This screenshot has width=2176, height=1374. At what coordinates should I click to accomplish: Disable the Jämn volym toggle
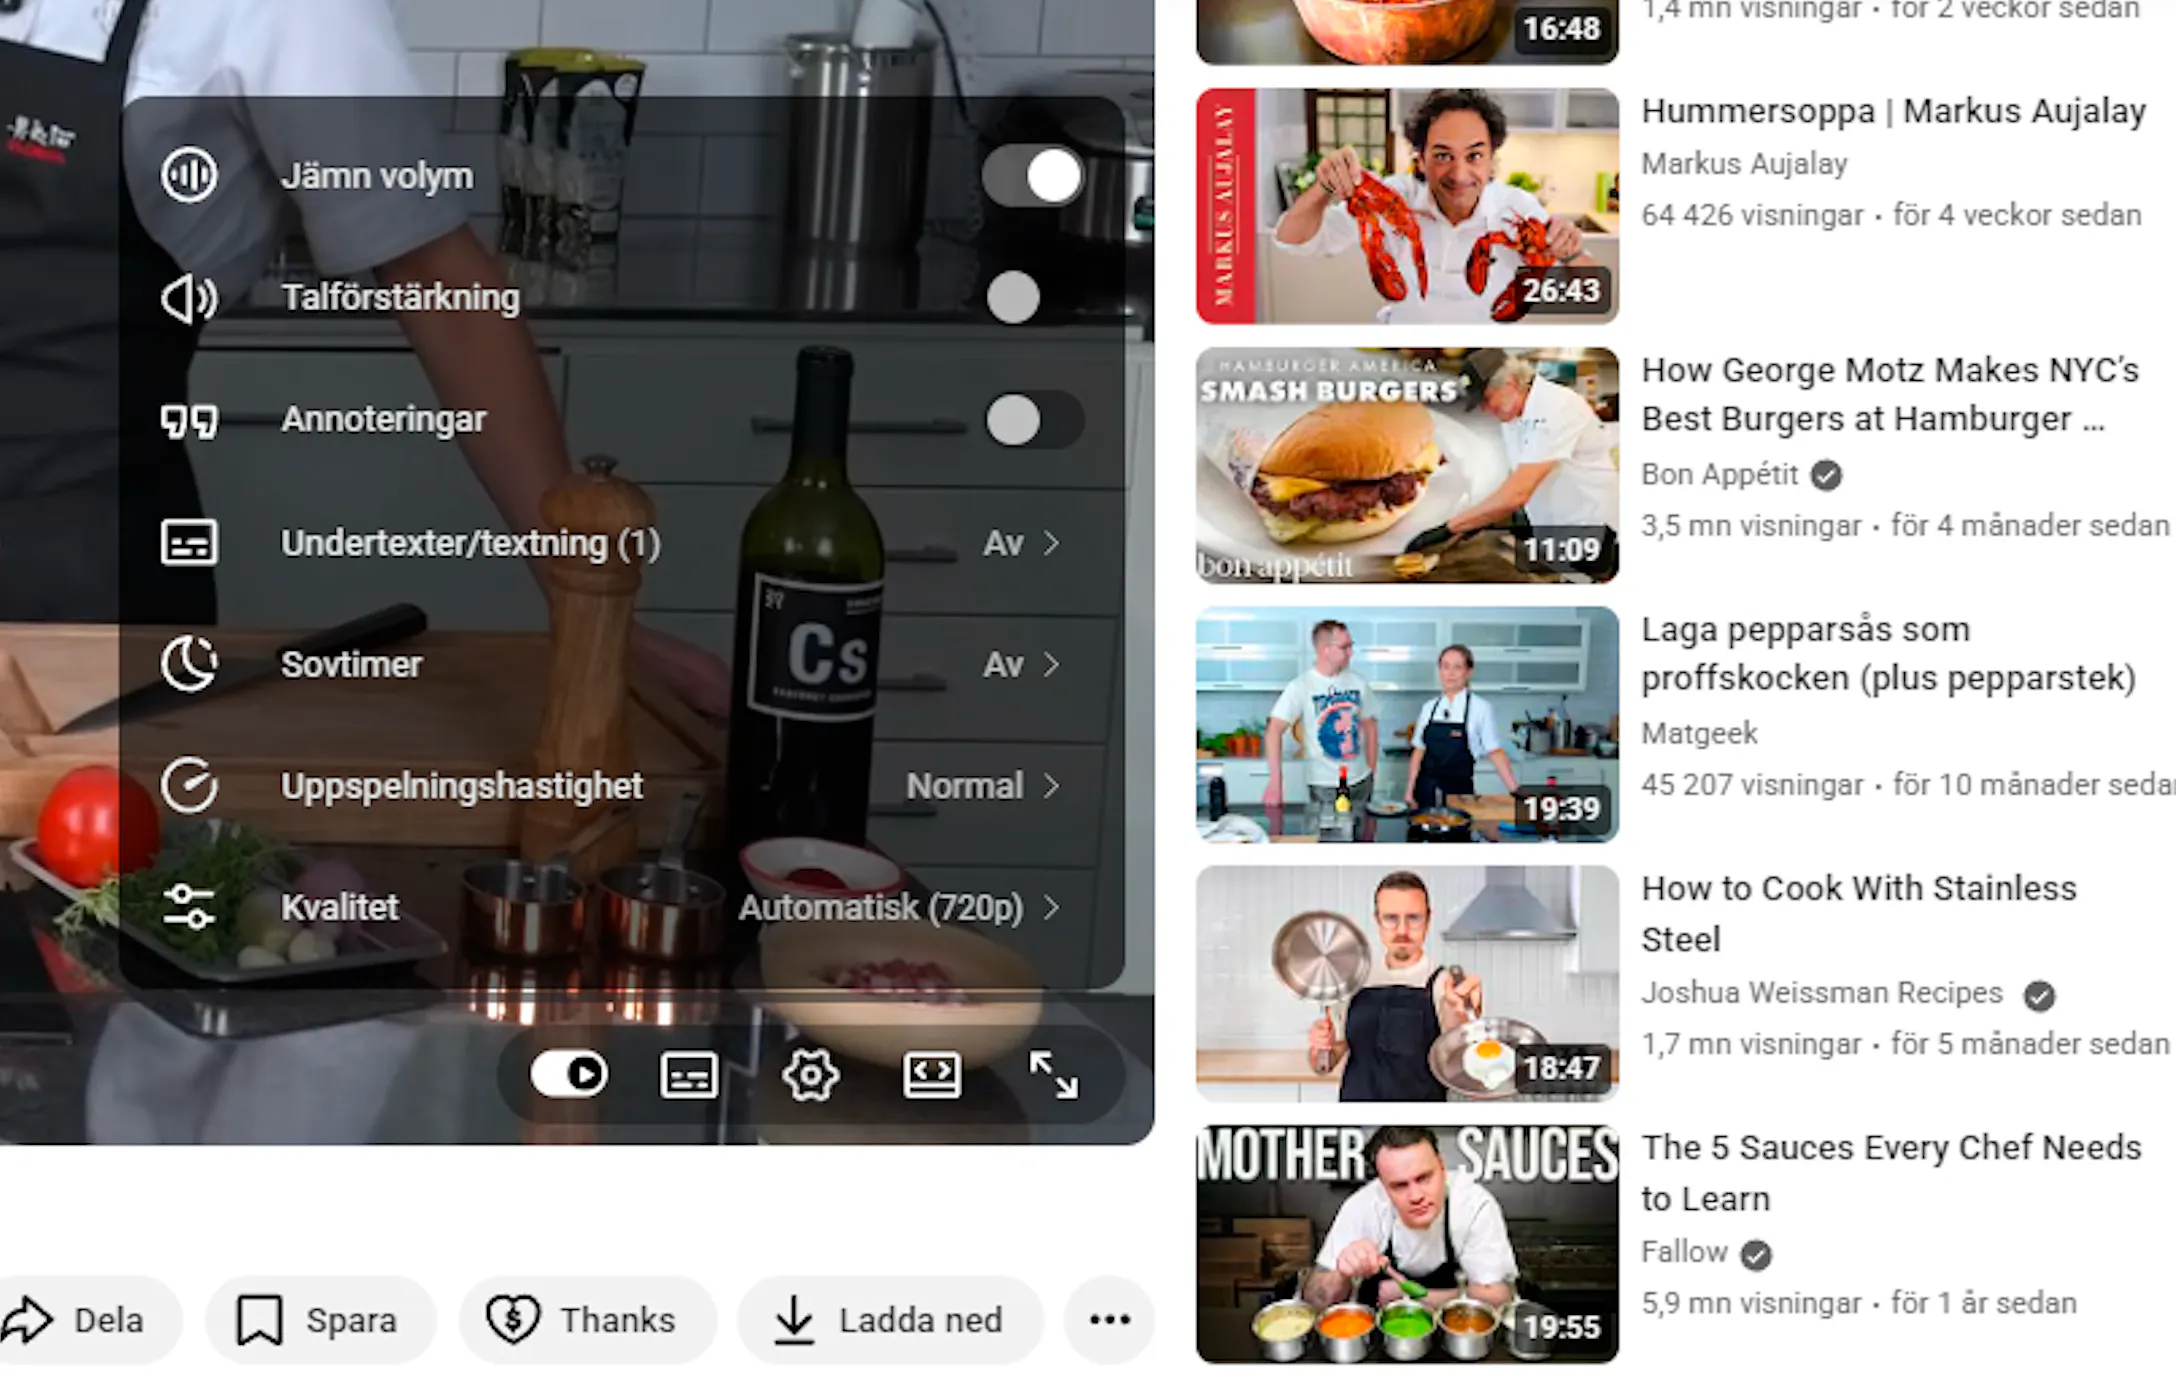click(1033, 176)
